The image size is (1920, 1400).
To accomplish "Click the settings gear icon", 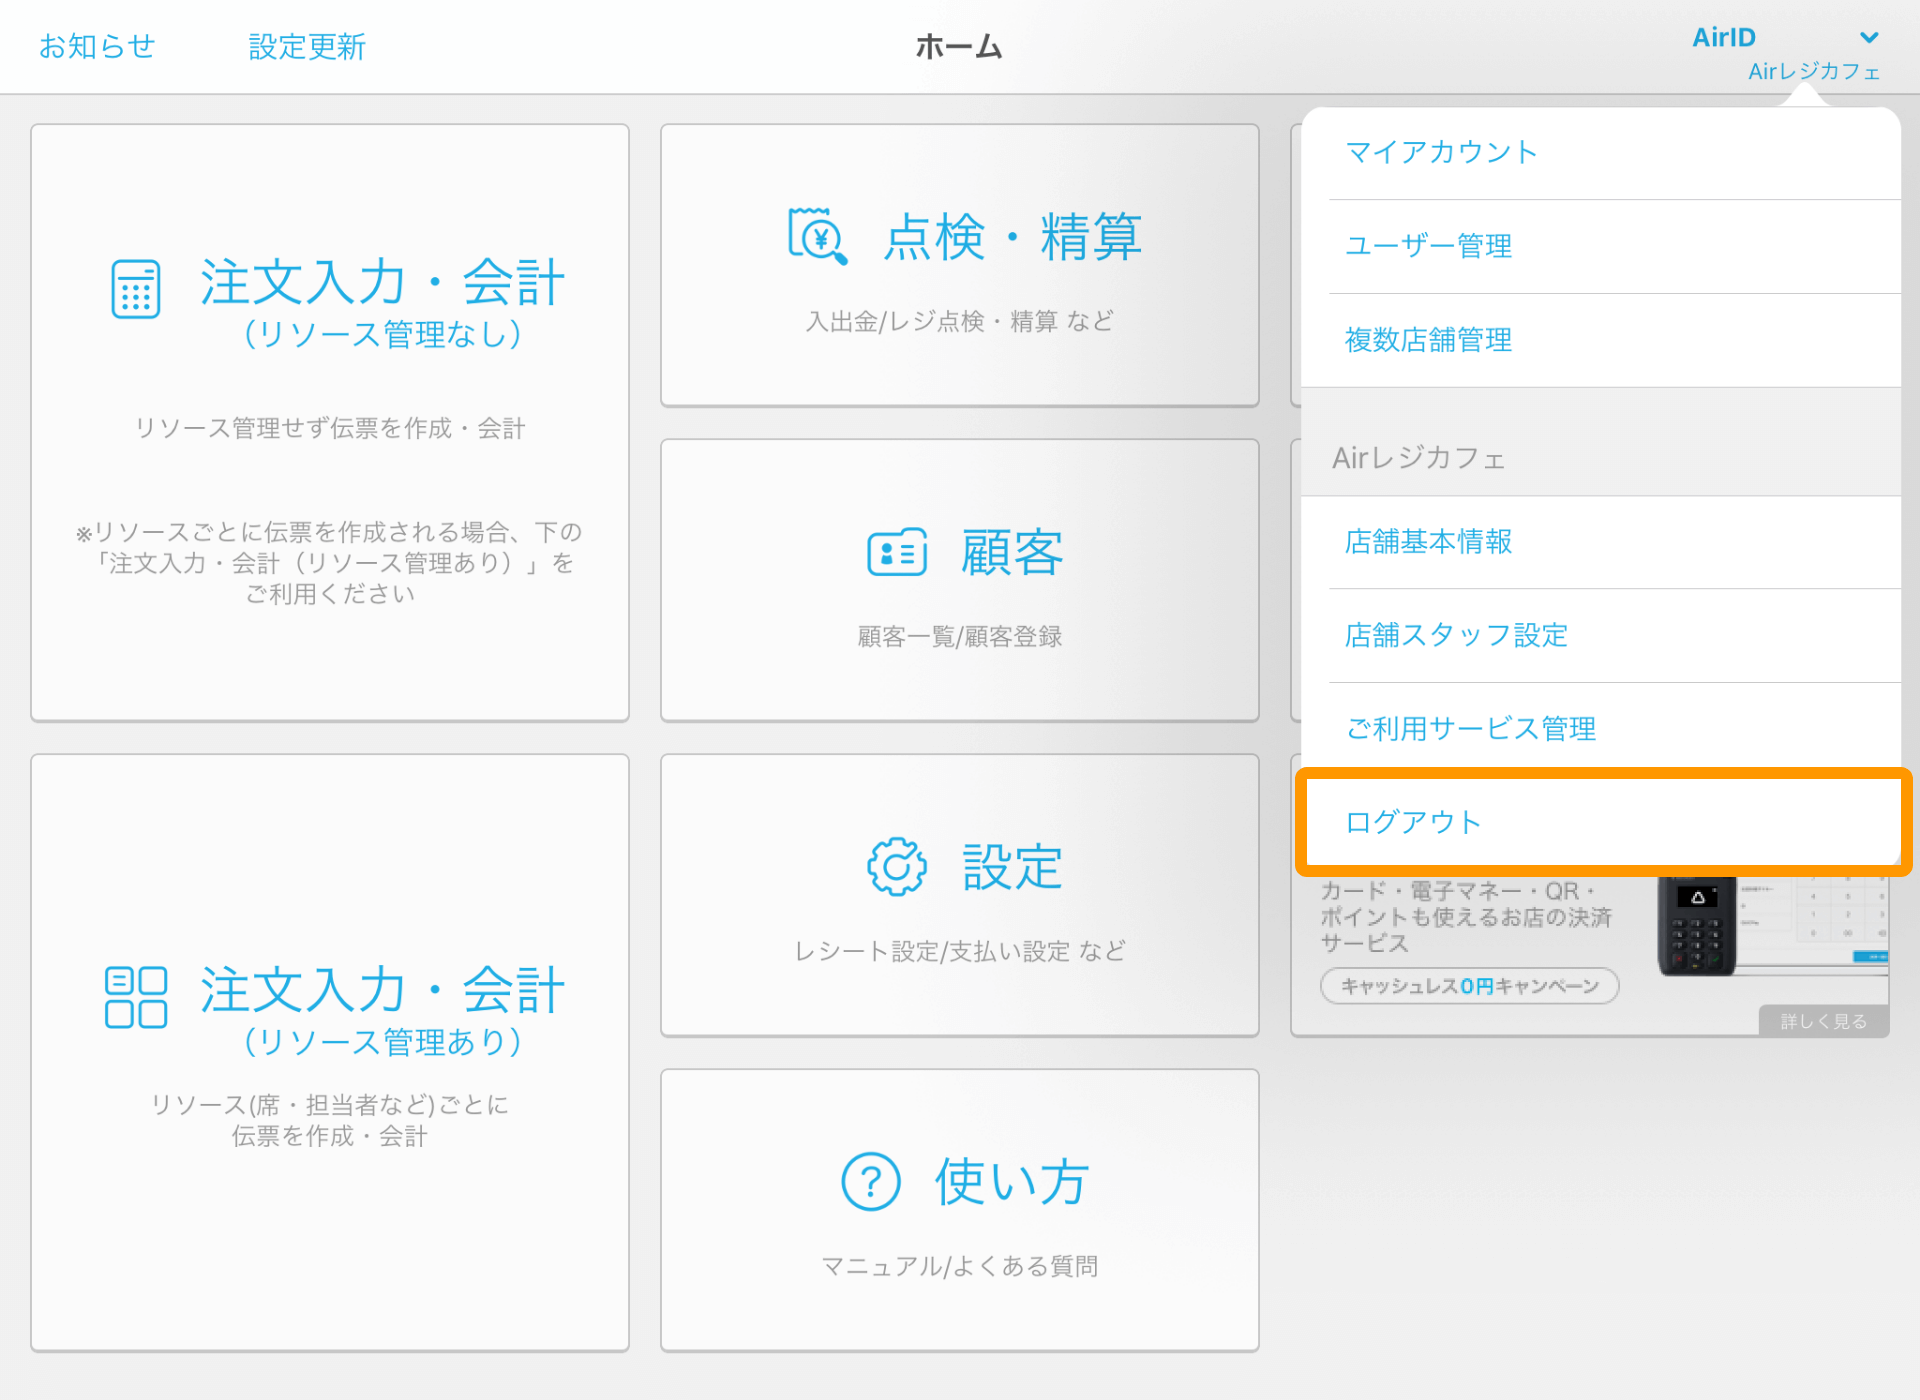I will [x=897, y=866].
